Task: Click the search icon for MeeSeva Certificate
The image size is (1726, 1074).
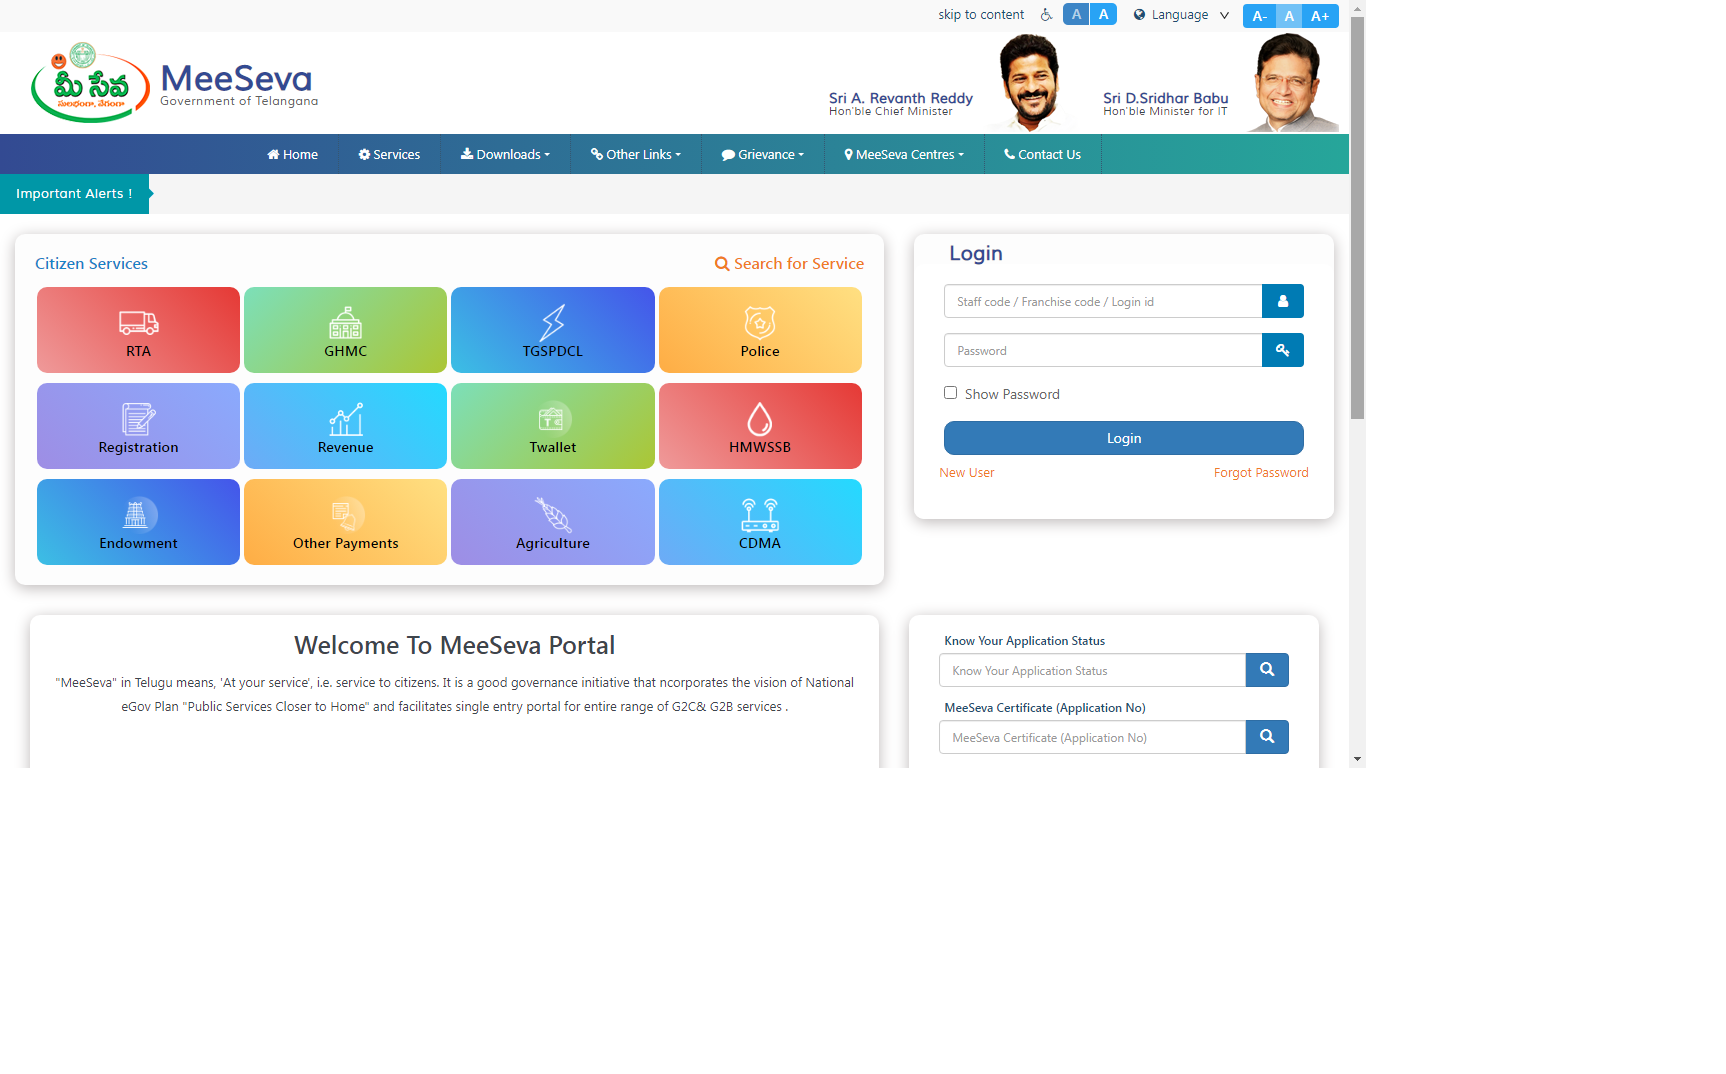Action: [1267, 737]
